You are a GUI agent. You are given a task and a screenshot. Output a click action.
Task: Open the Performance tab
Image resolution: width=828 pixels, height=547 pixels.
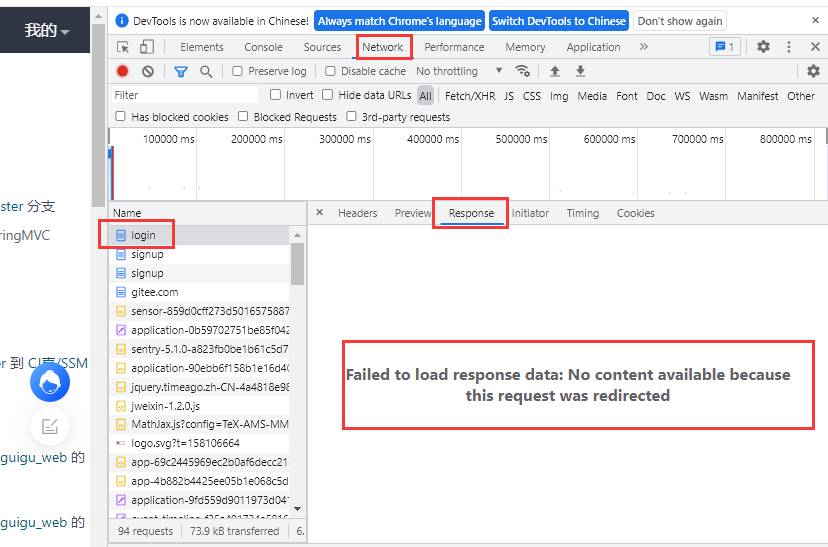coord(454,47)
